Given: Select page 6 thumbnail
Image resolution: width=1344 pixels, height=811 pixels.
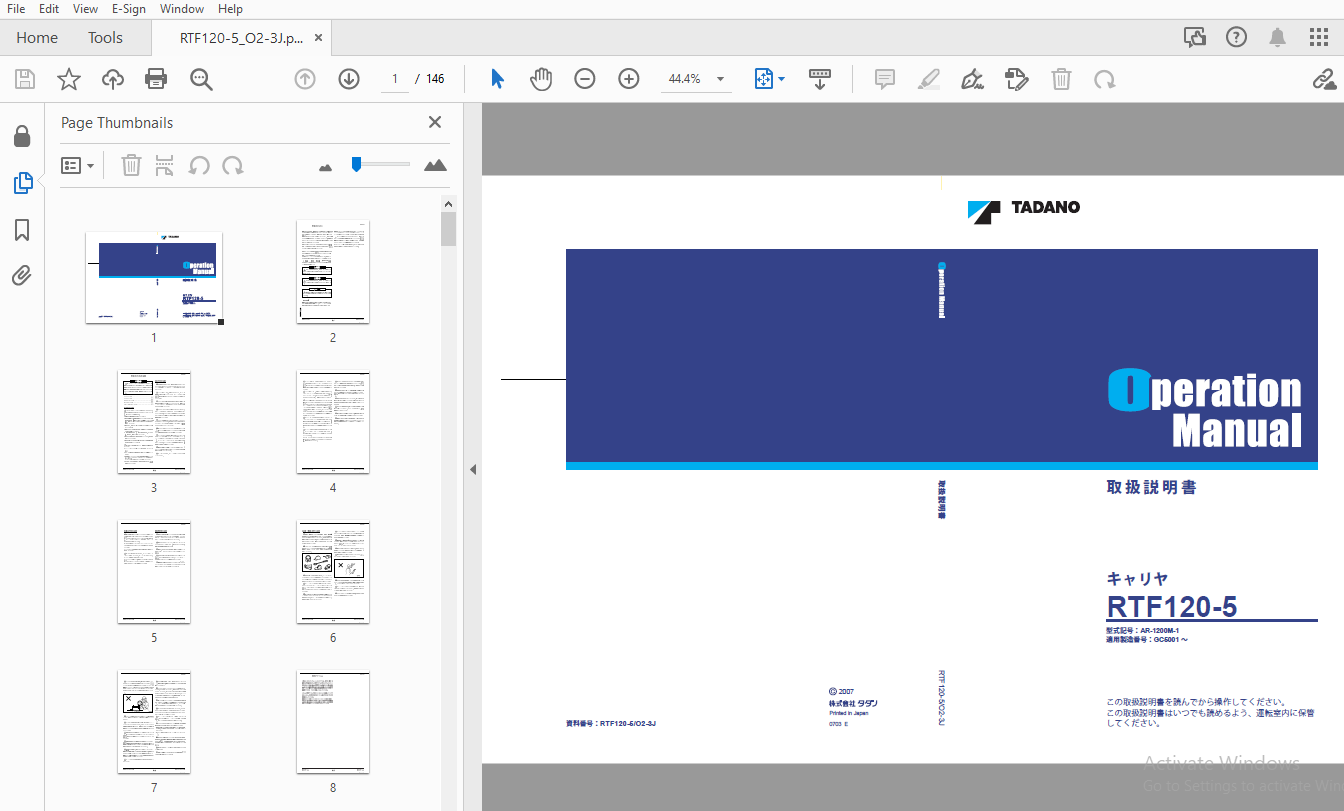Looking at the screenshot, I should pyautogui.click(x=333, y=572).
